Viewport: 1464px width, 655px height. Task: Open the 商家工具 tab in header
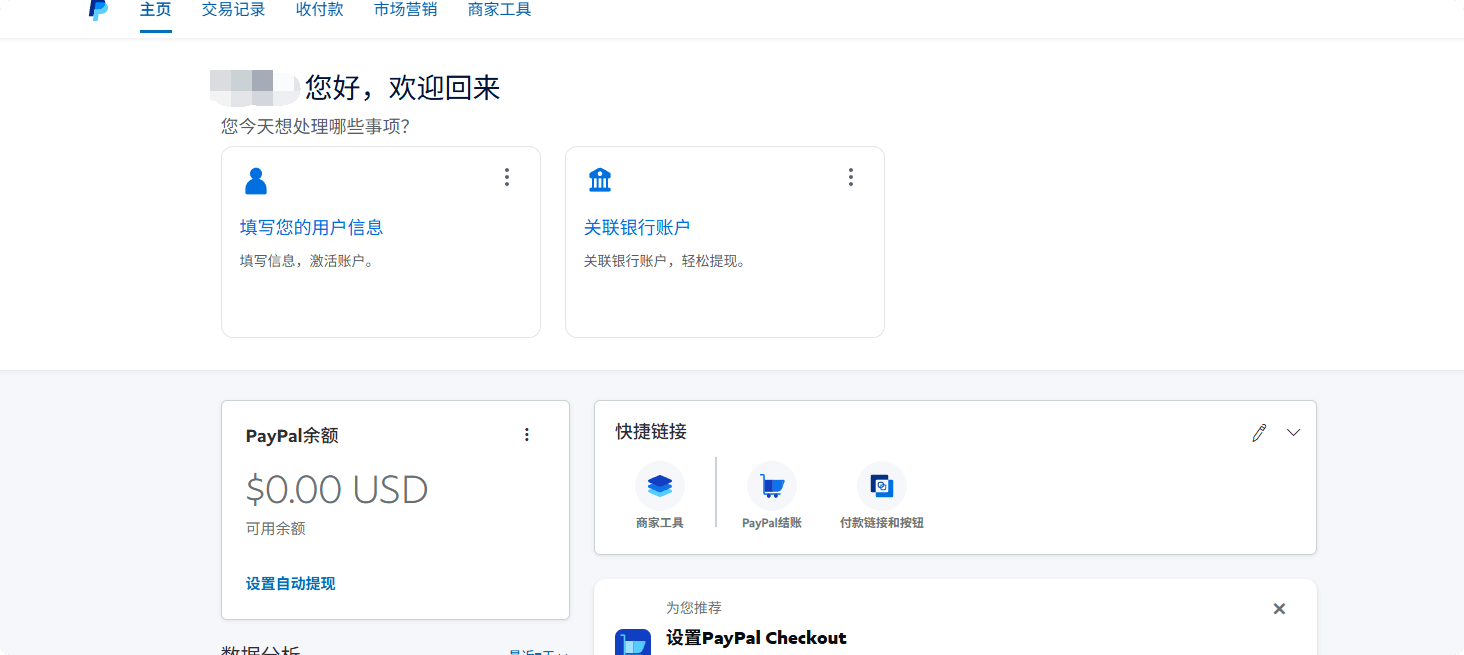point(500,10)
